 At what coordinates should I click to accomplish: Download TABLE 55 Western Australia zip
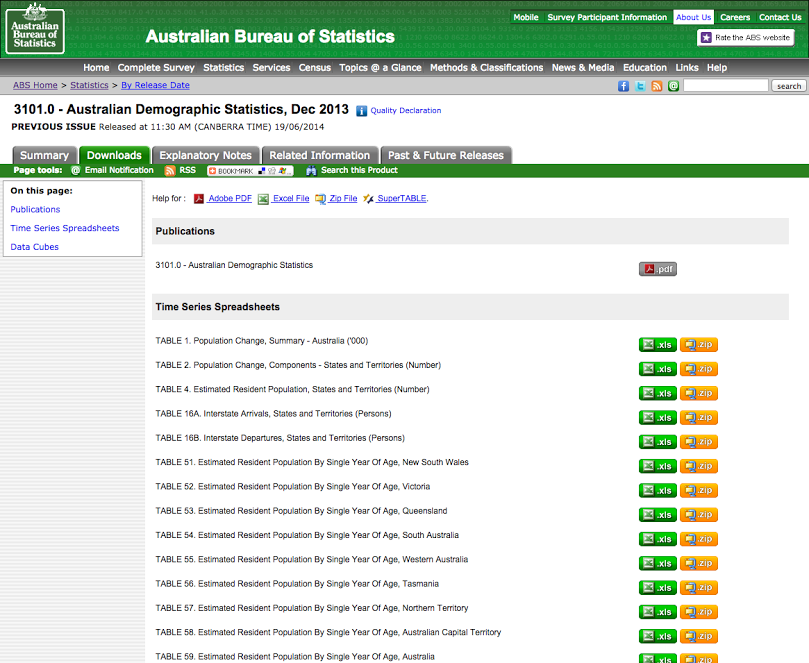[x=699, y=563]
